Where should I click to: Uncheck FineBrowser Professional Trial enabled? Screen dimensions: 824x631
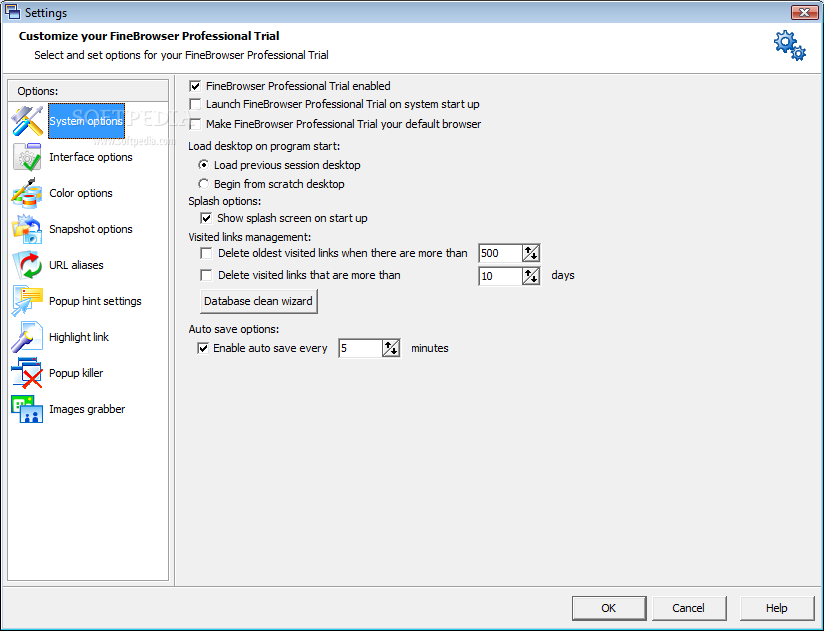click(195, 86)
